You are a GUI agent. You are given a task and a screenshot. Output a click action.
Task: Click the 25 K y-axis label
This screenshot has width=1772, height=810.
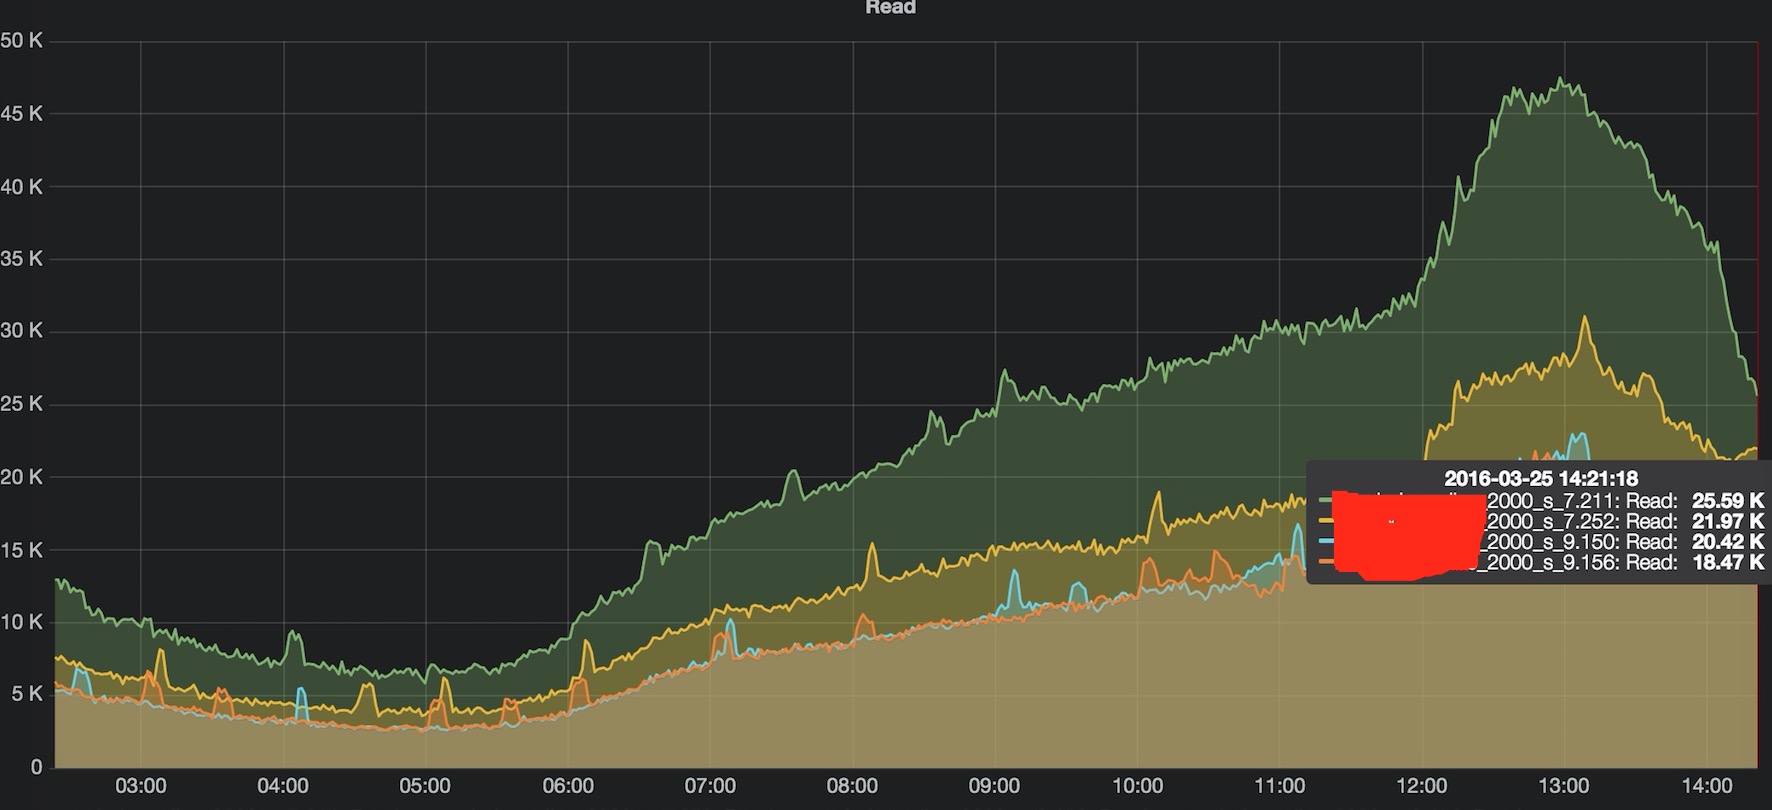pos(22,404)
